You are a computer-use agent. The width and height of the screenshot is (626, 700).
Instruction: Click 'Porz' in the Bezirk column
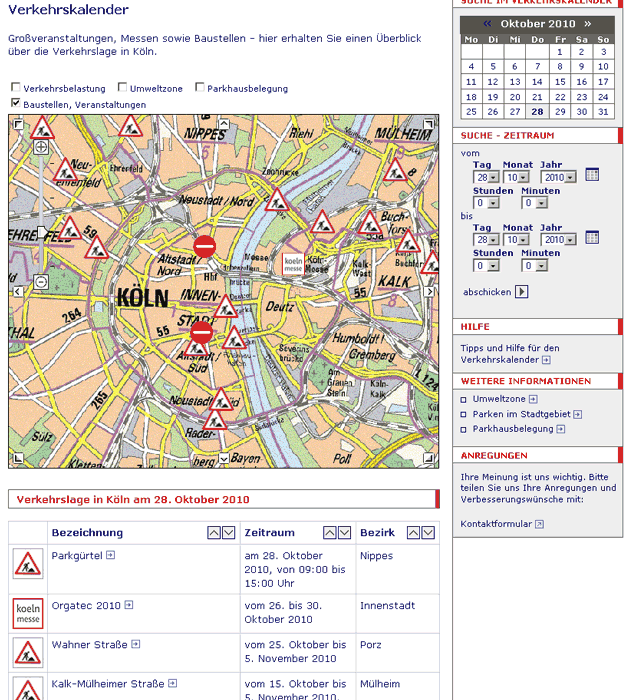(x=371, y=645)
